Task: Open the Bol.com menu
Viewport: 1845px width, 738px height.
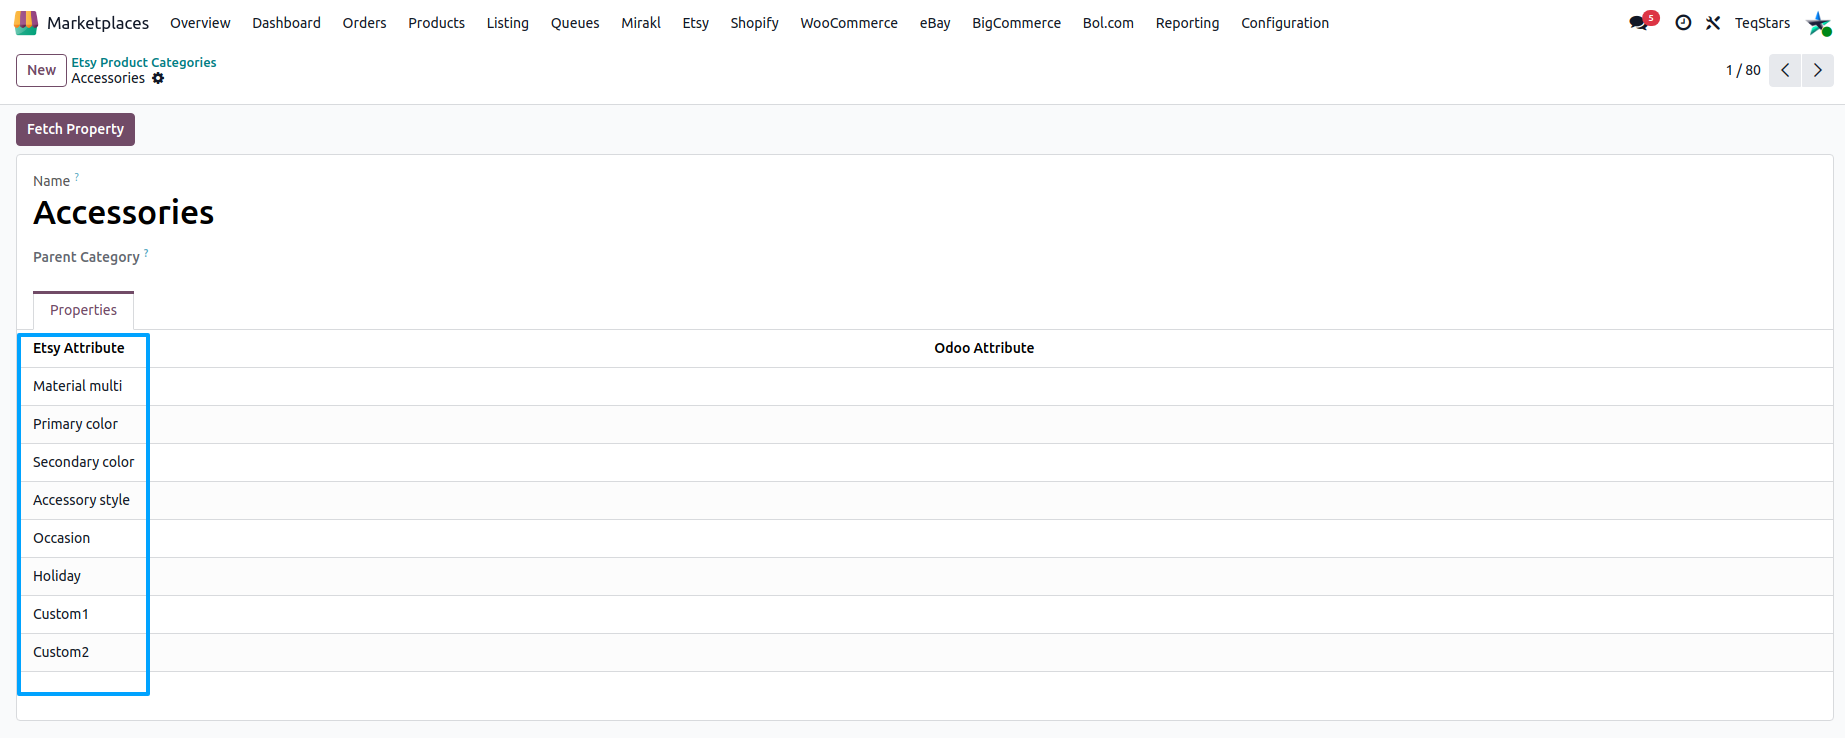Action: [1108, 22]
